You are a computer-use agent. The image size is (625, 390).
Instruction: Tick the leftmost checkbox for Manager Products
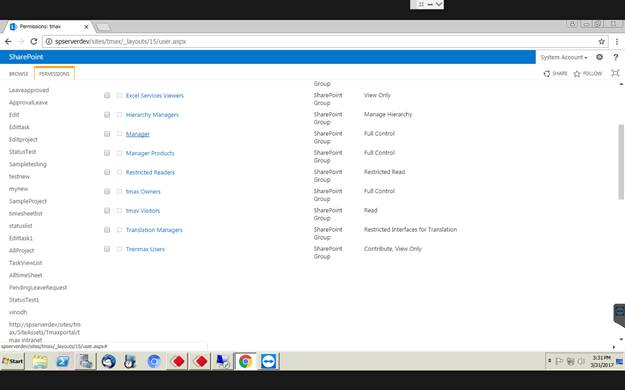107,153
